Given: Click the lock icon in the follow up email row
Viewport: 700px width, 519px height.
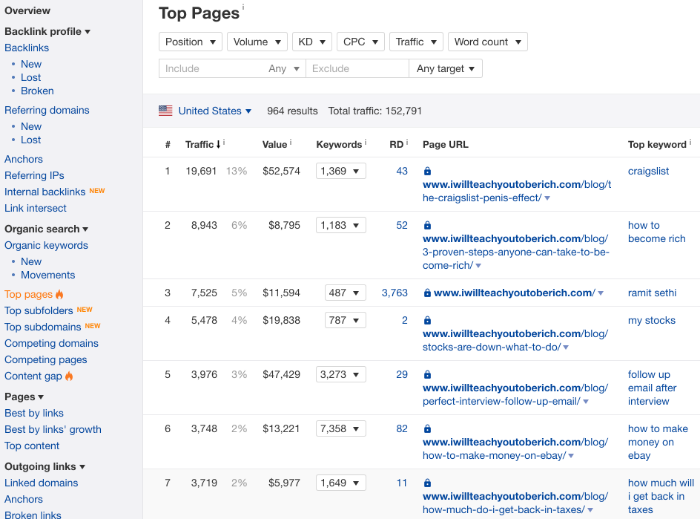Looking at the screenshot, I should (427, 374).
